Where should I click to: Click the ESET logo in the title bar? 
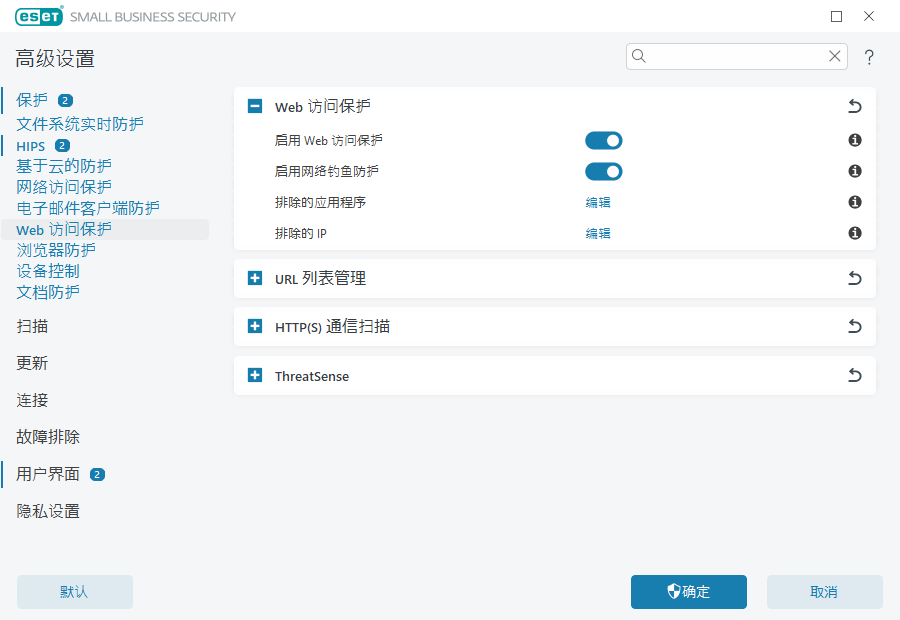pyautogui.click(x=38, y=16)
